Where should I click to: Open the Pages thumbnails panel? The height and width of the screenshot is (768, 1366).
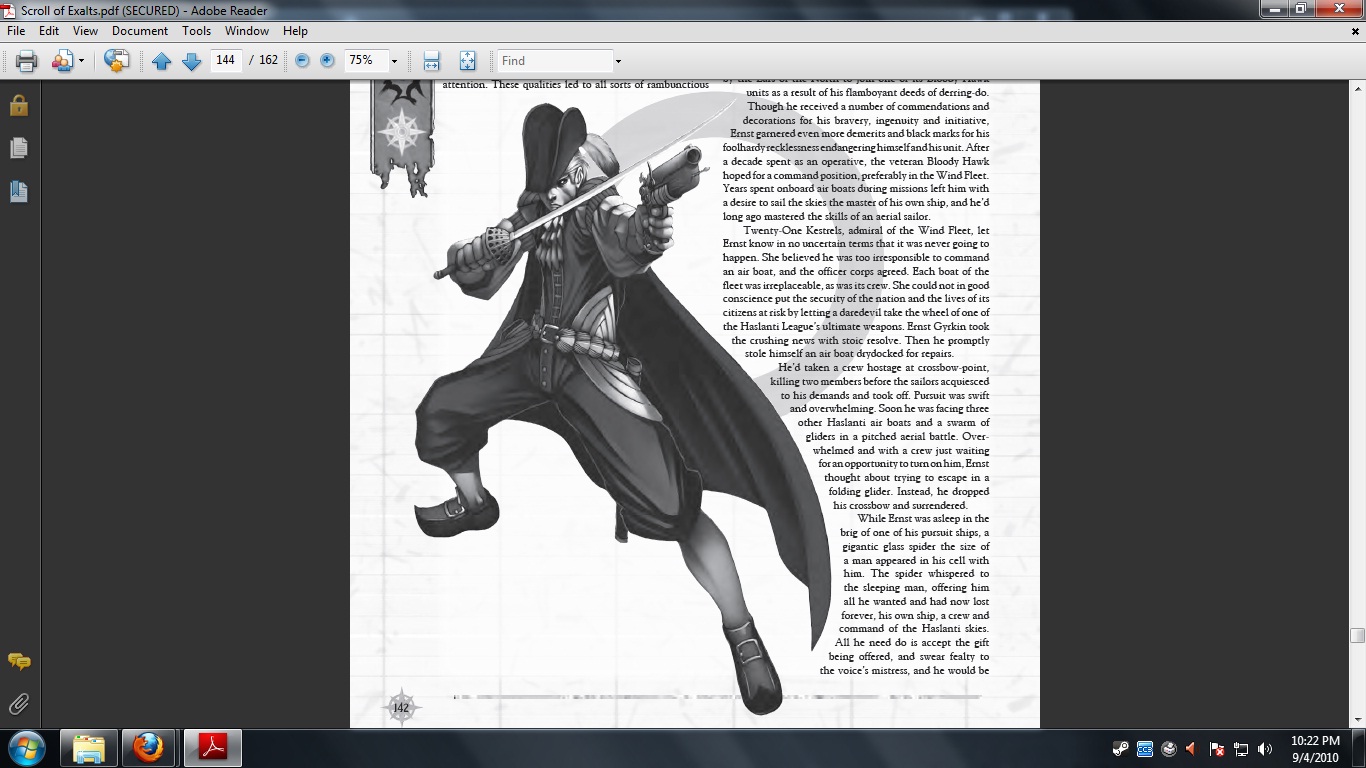[19, 148]
